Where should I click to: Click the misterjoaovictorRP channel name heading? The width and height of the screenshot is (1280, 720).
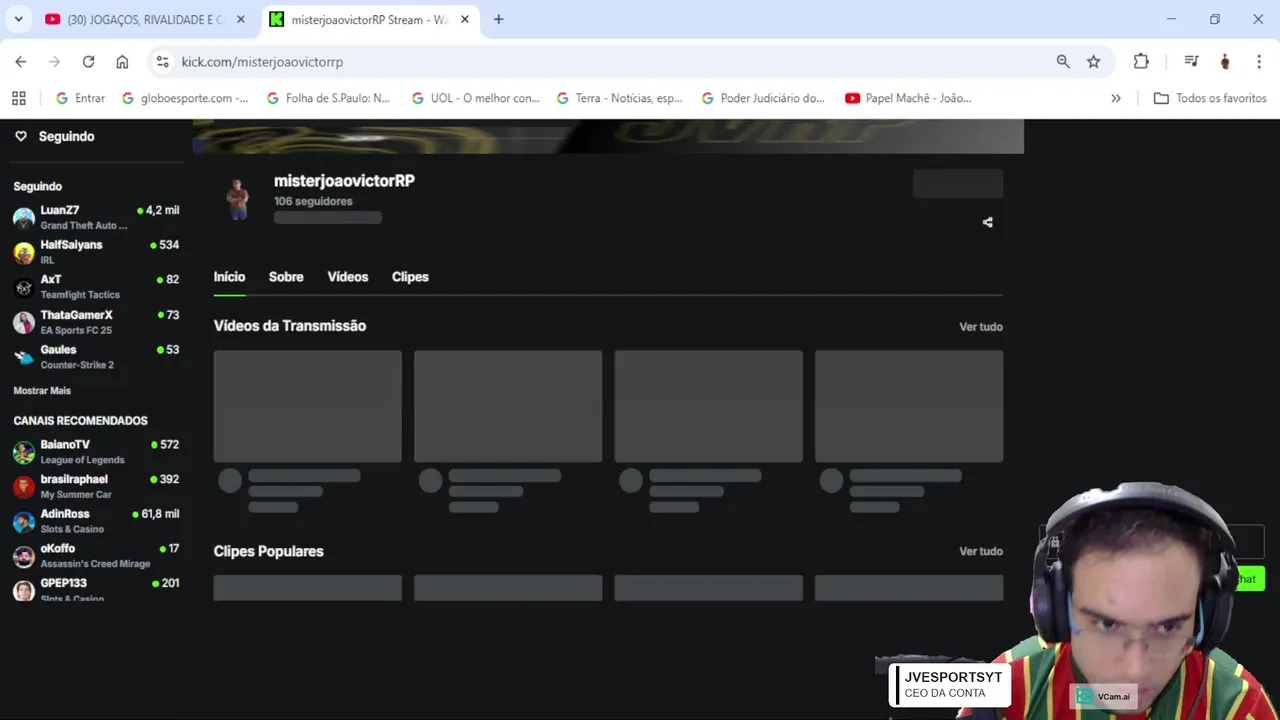[344, 181]
